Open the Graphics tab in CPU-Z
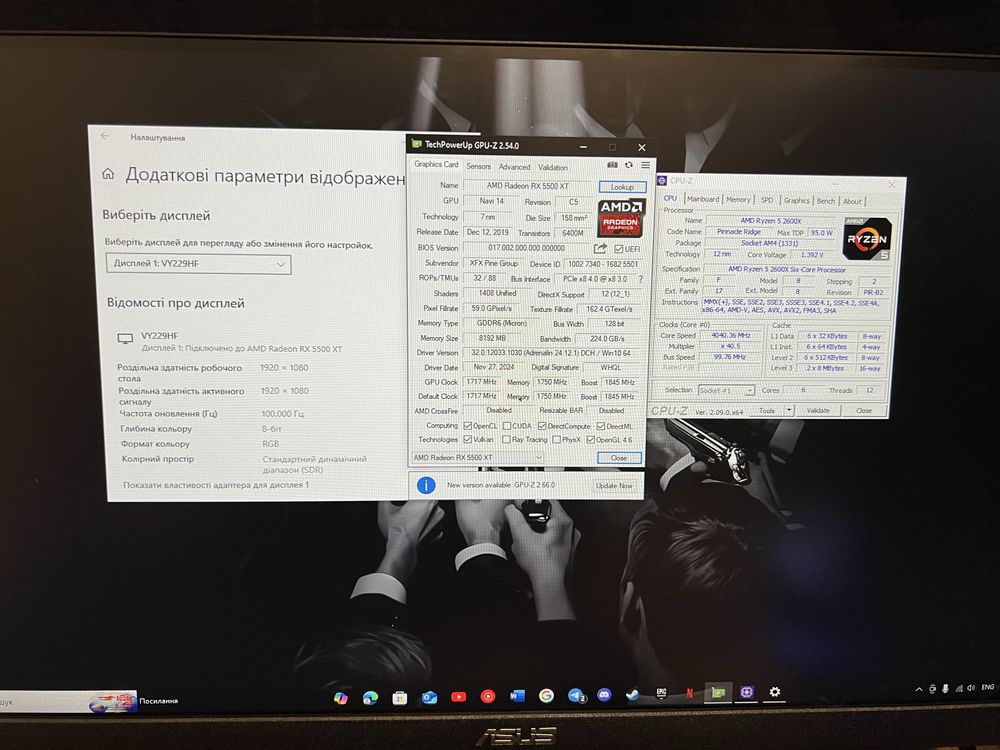Viewport: 1000px width, 750px height. point(796,200)
